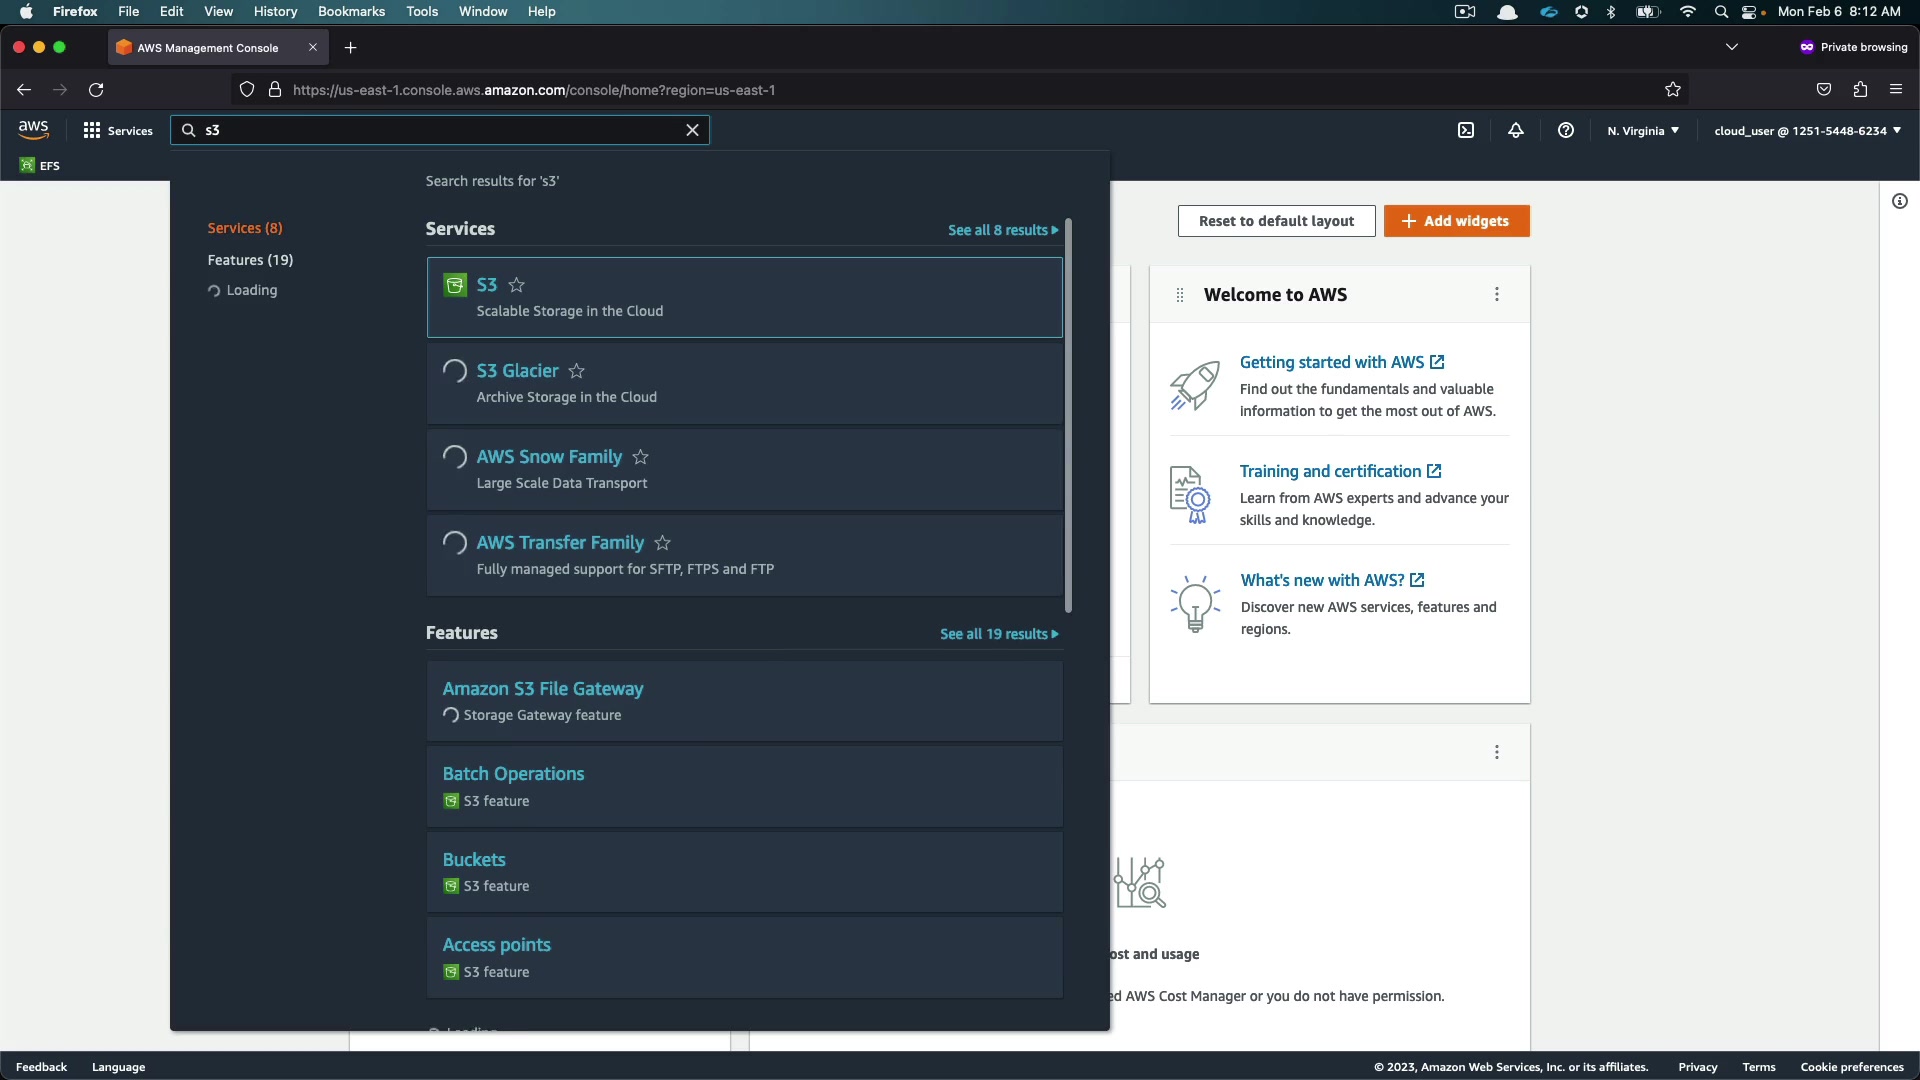1920x1080 pixels.
Task: Click the EFS favorites shortcut icon
Action: pos(28,166)
